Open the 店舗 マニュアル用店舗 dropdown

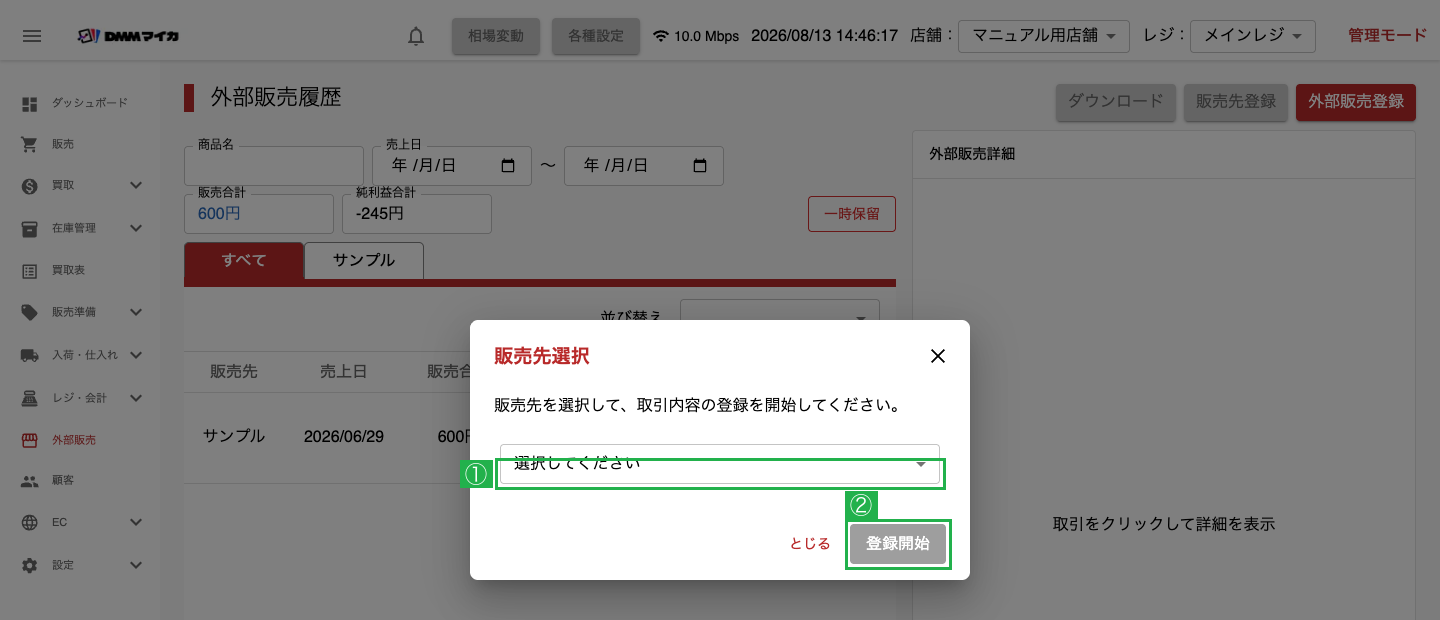[x=1044, y=36]
